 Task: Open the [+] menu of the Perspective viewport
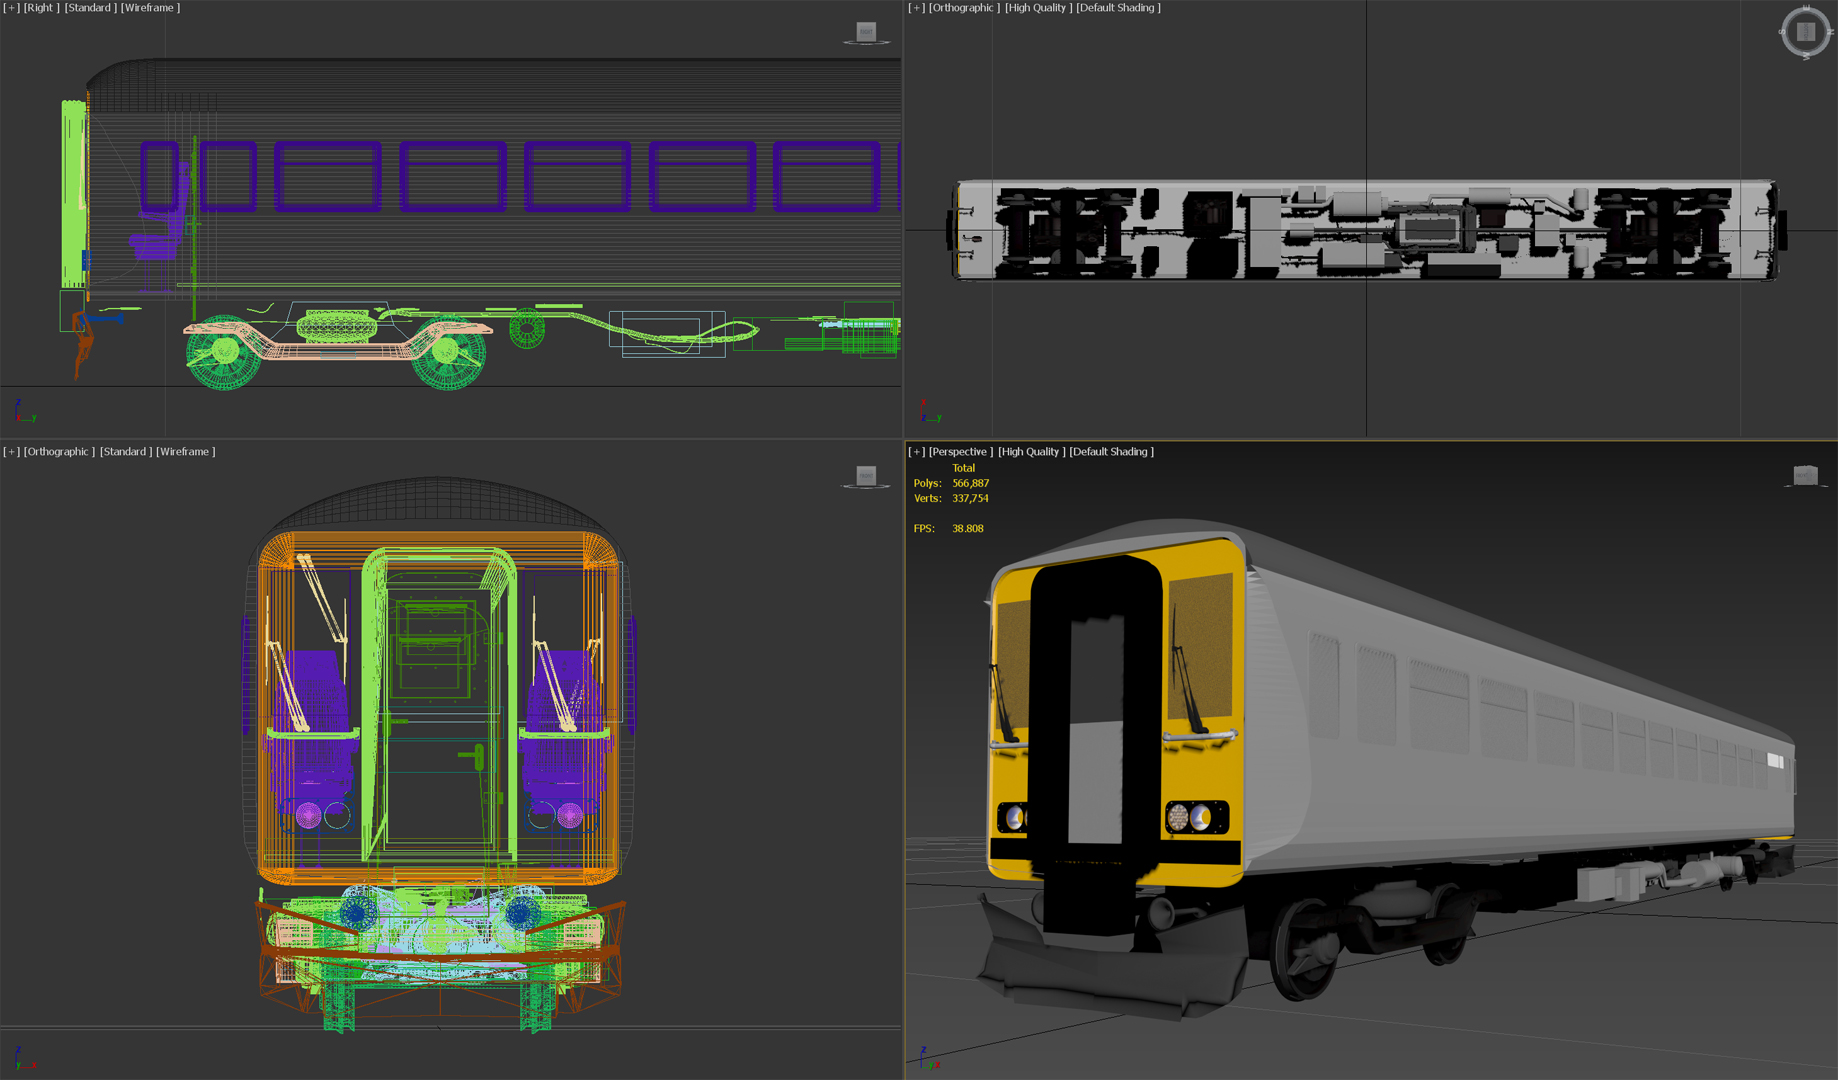pos(916,452)
